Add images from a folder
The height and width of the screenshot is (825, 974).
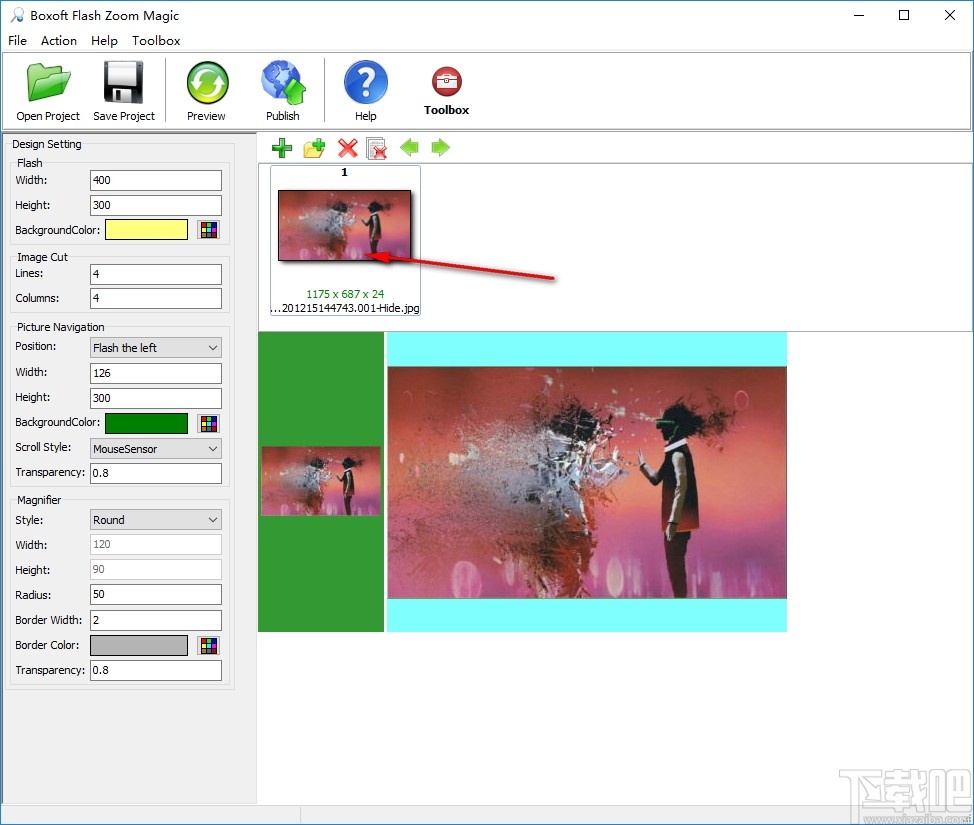click(313, 148)
